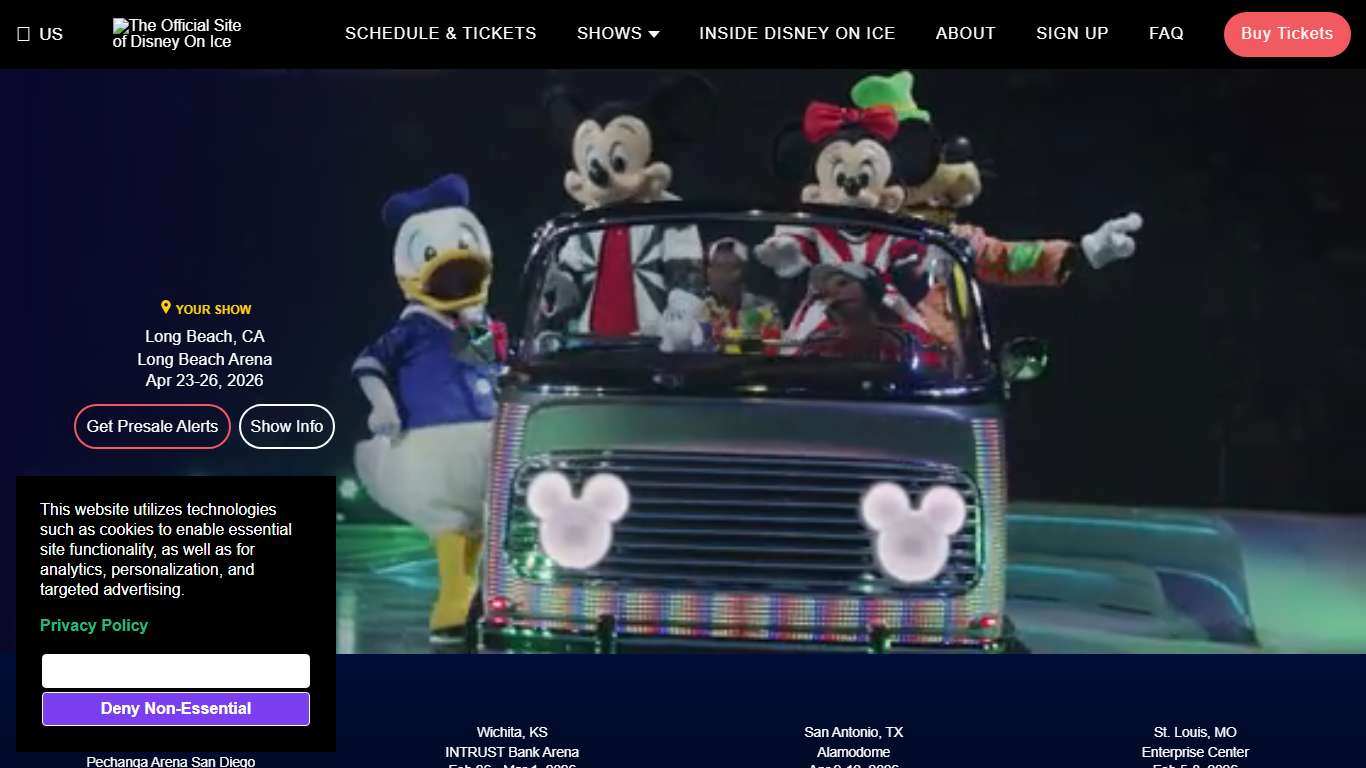The width and height of the screenshot is (1366, 768).
Task: Select the St. Louis Enterprise Center show
Action: pos(1195,742)
